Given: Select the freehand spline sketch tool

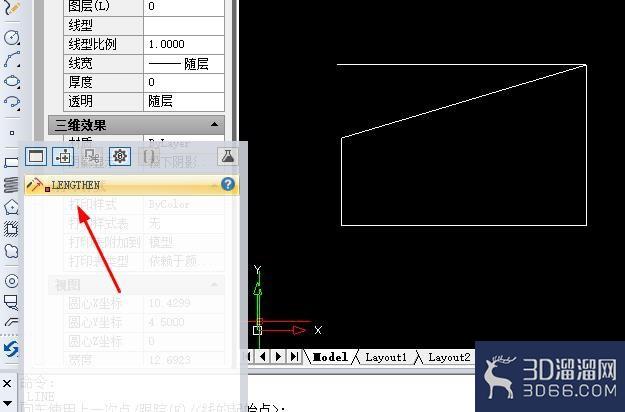Looking at the screenshot, I should (11, 6).
